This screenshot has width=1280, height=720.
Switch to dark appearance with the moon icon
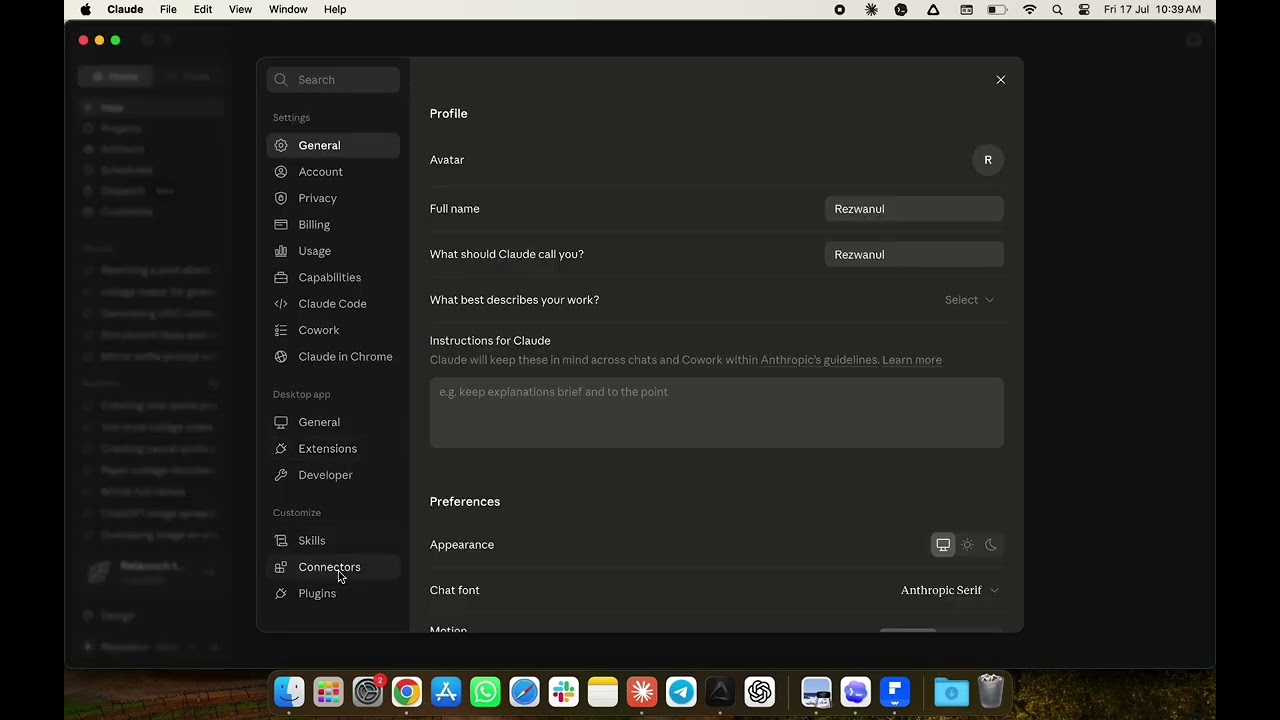(991, 545)
